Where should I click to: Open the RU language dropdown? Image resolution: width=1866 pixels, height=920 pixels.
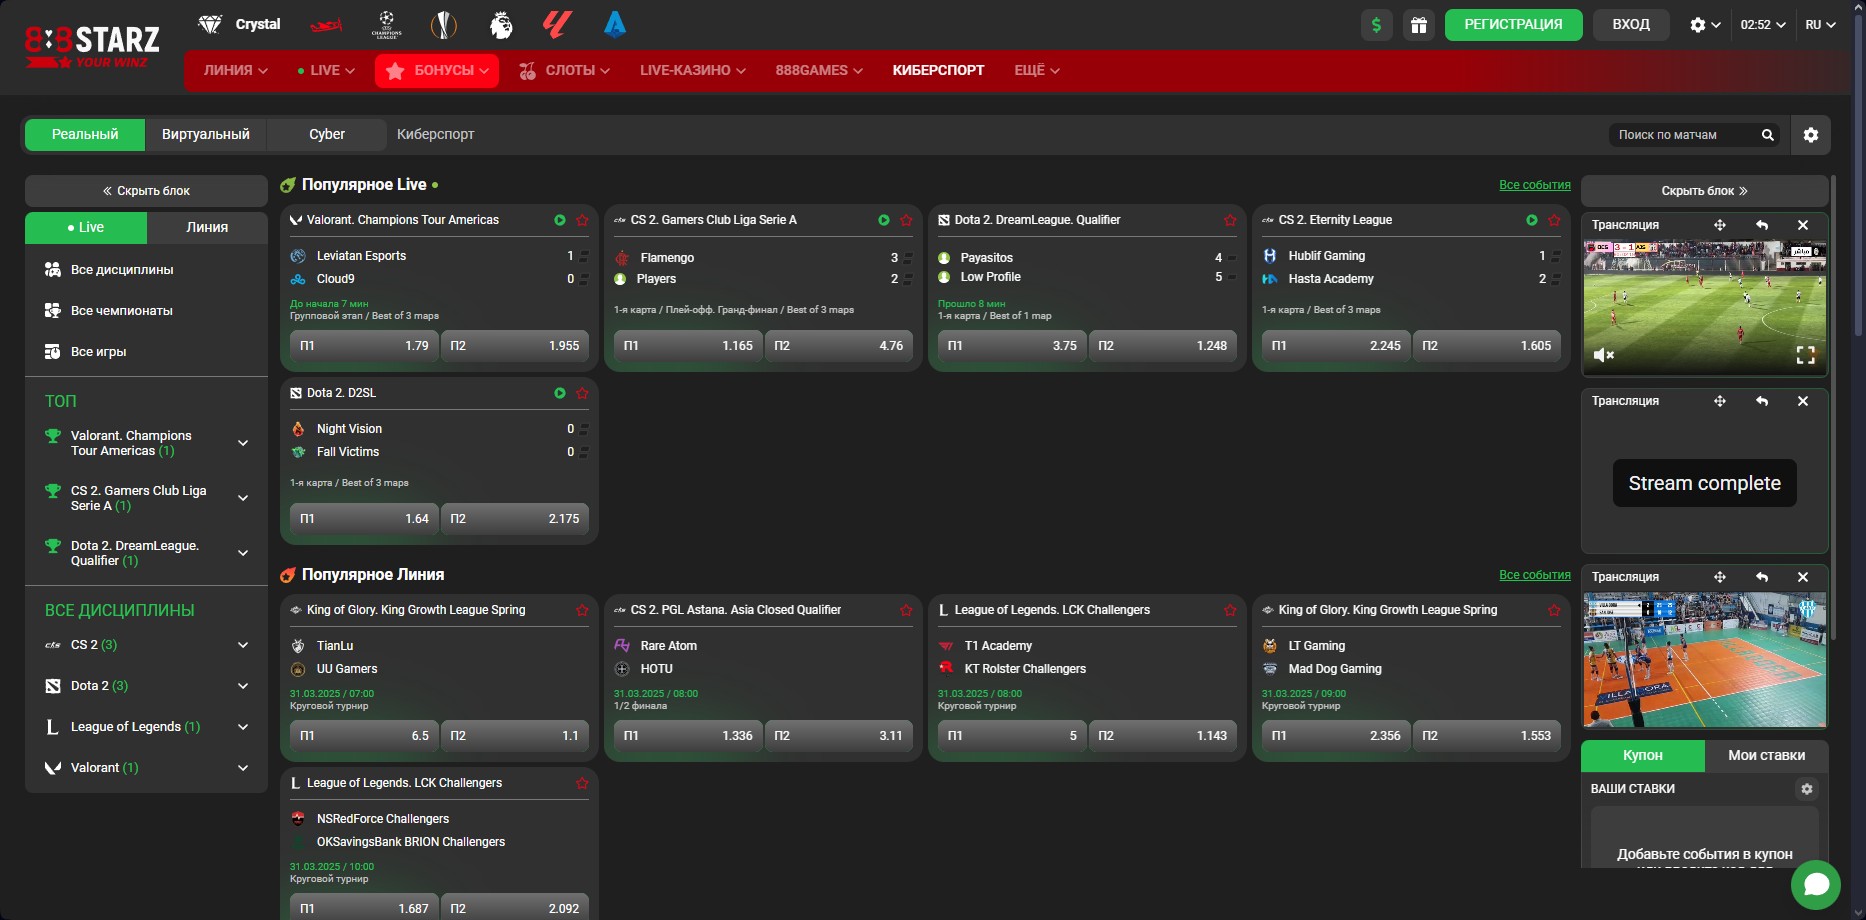pyautogui.click(x=1820, y=25)
